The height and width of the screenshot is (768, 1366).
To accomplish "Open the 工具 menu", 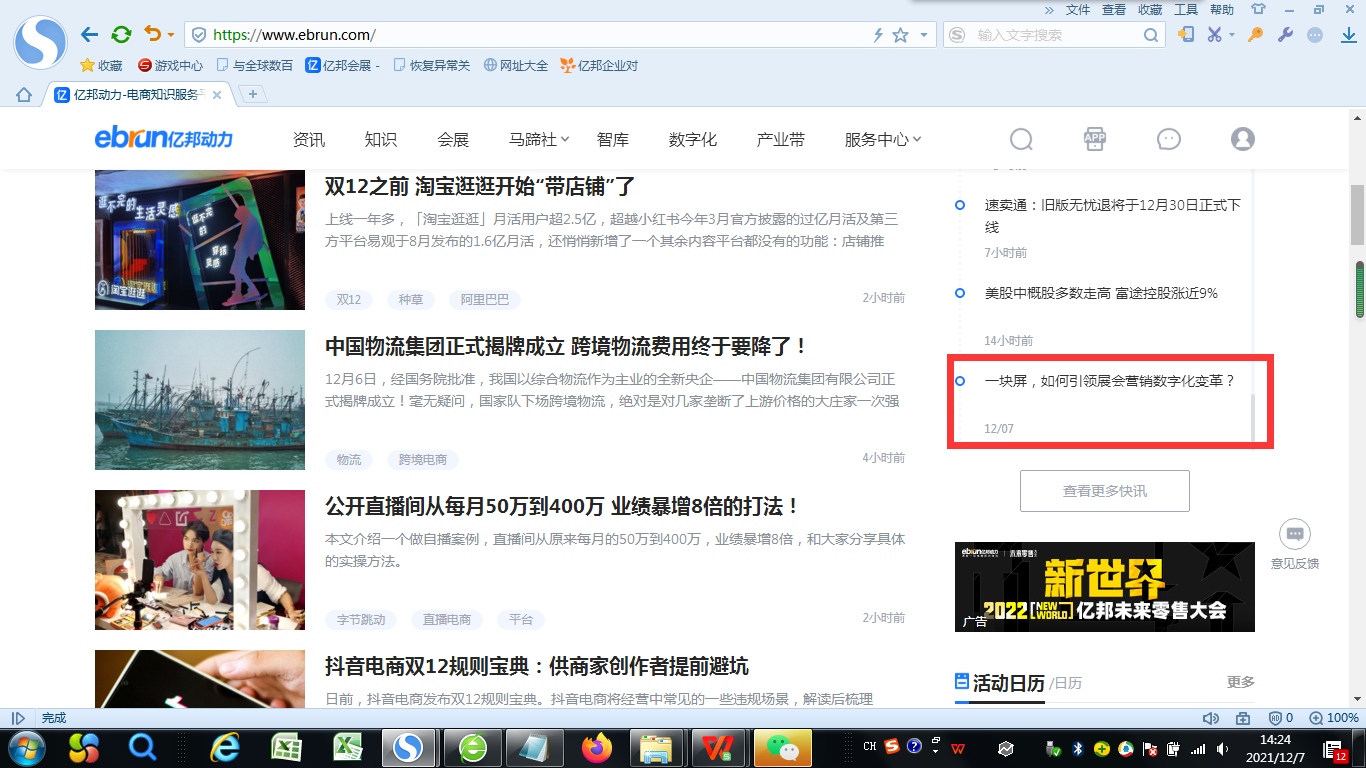I will click(1186, 9).
